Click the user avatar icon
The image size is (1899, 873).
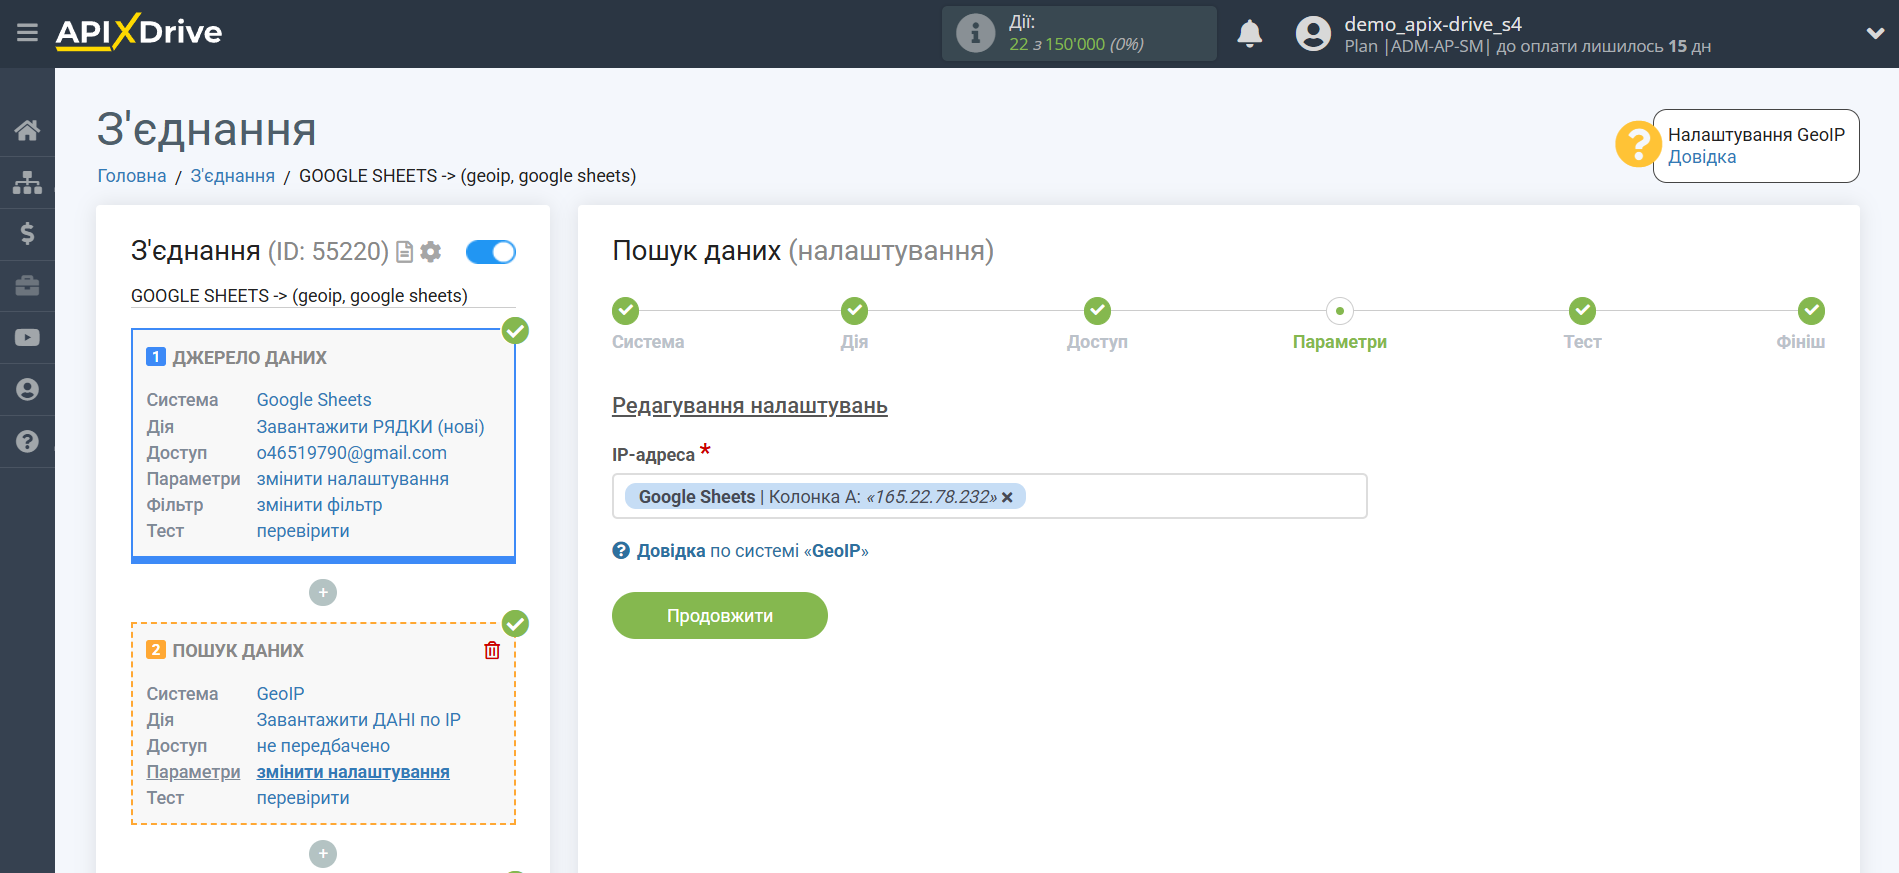1313,34
